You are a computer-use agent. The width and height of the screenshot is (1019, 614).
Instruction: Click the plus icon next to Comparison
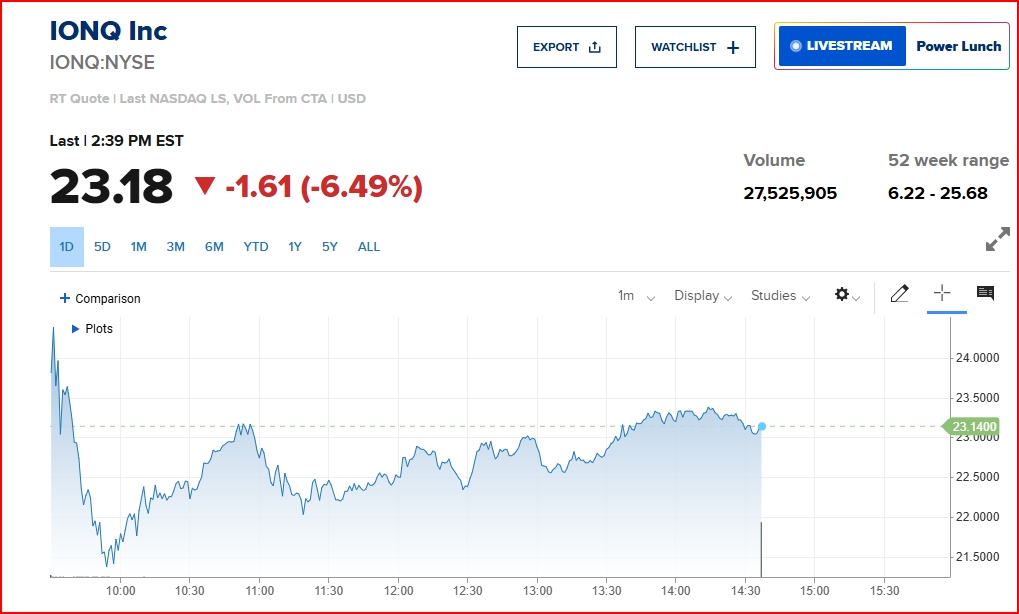pyautogui.click(x=64, y=298)
